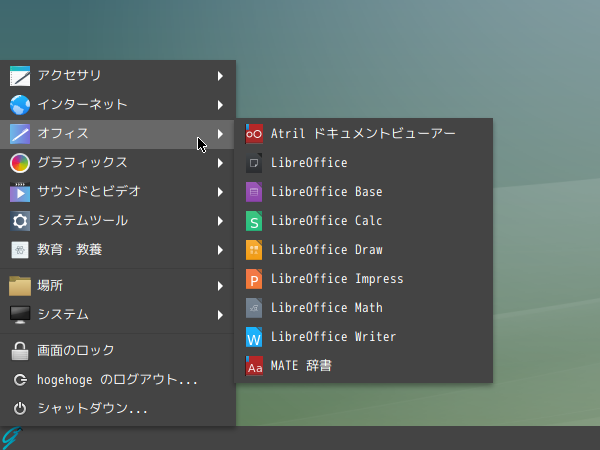Expand システムツール submenu arrow
The width and height of the screenshot is (600, 450).
220,221
